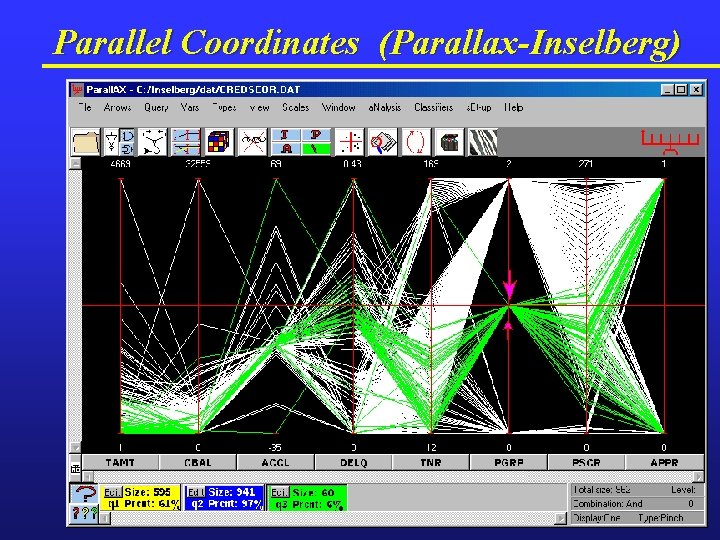The height and width of the screenshot is (540, 720).
Task: Click the upper magenta arrow on PGRP axis
Action: click(x=509, y=286)
